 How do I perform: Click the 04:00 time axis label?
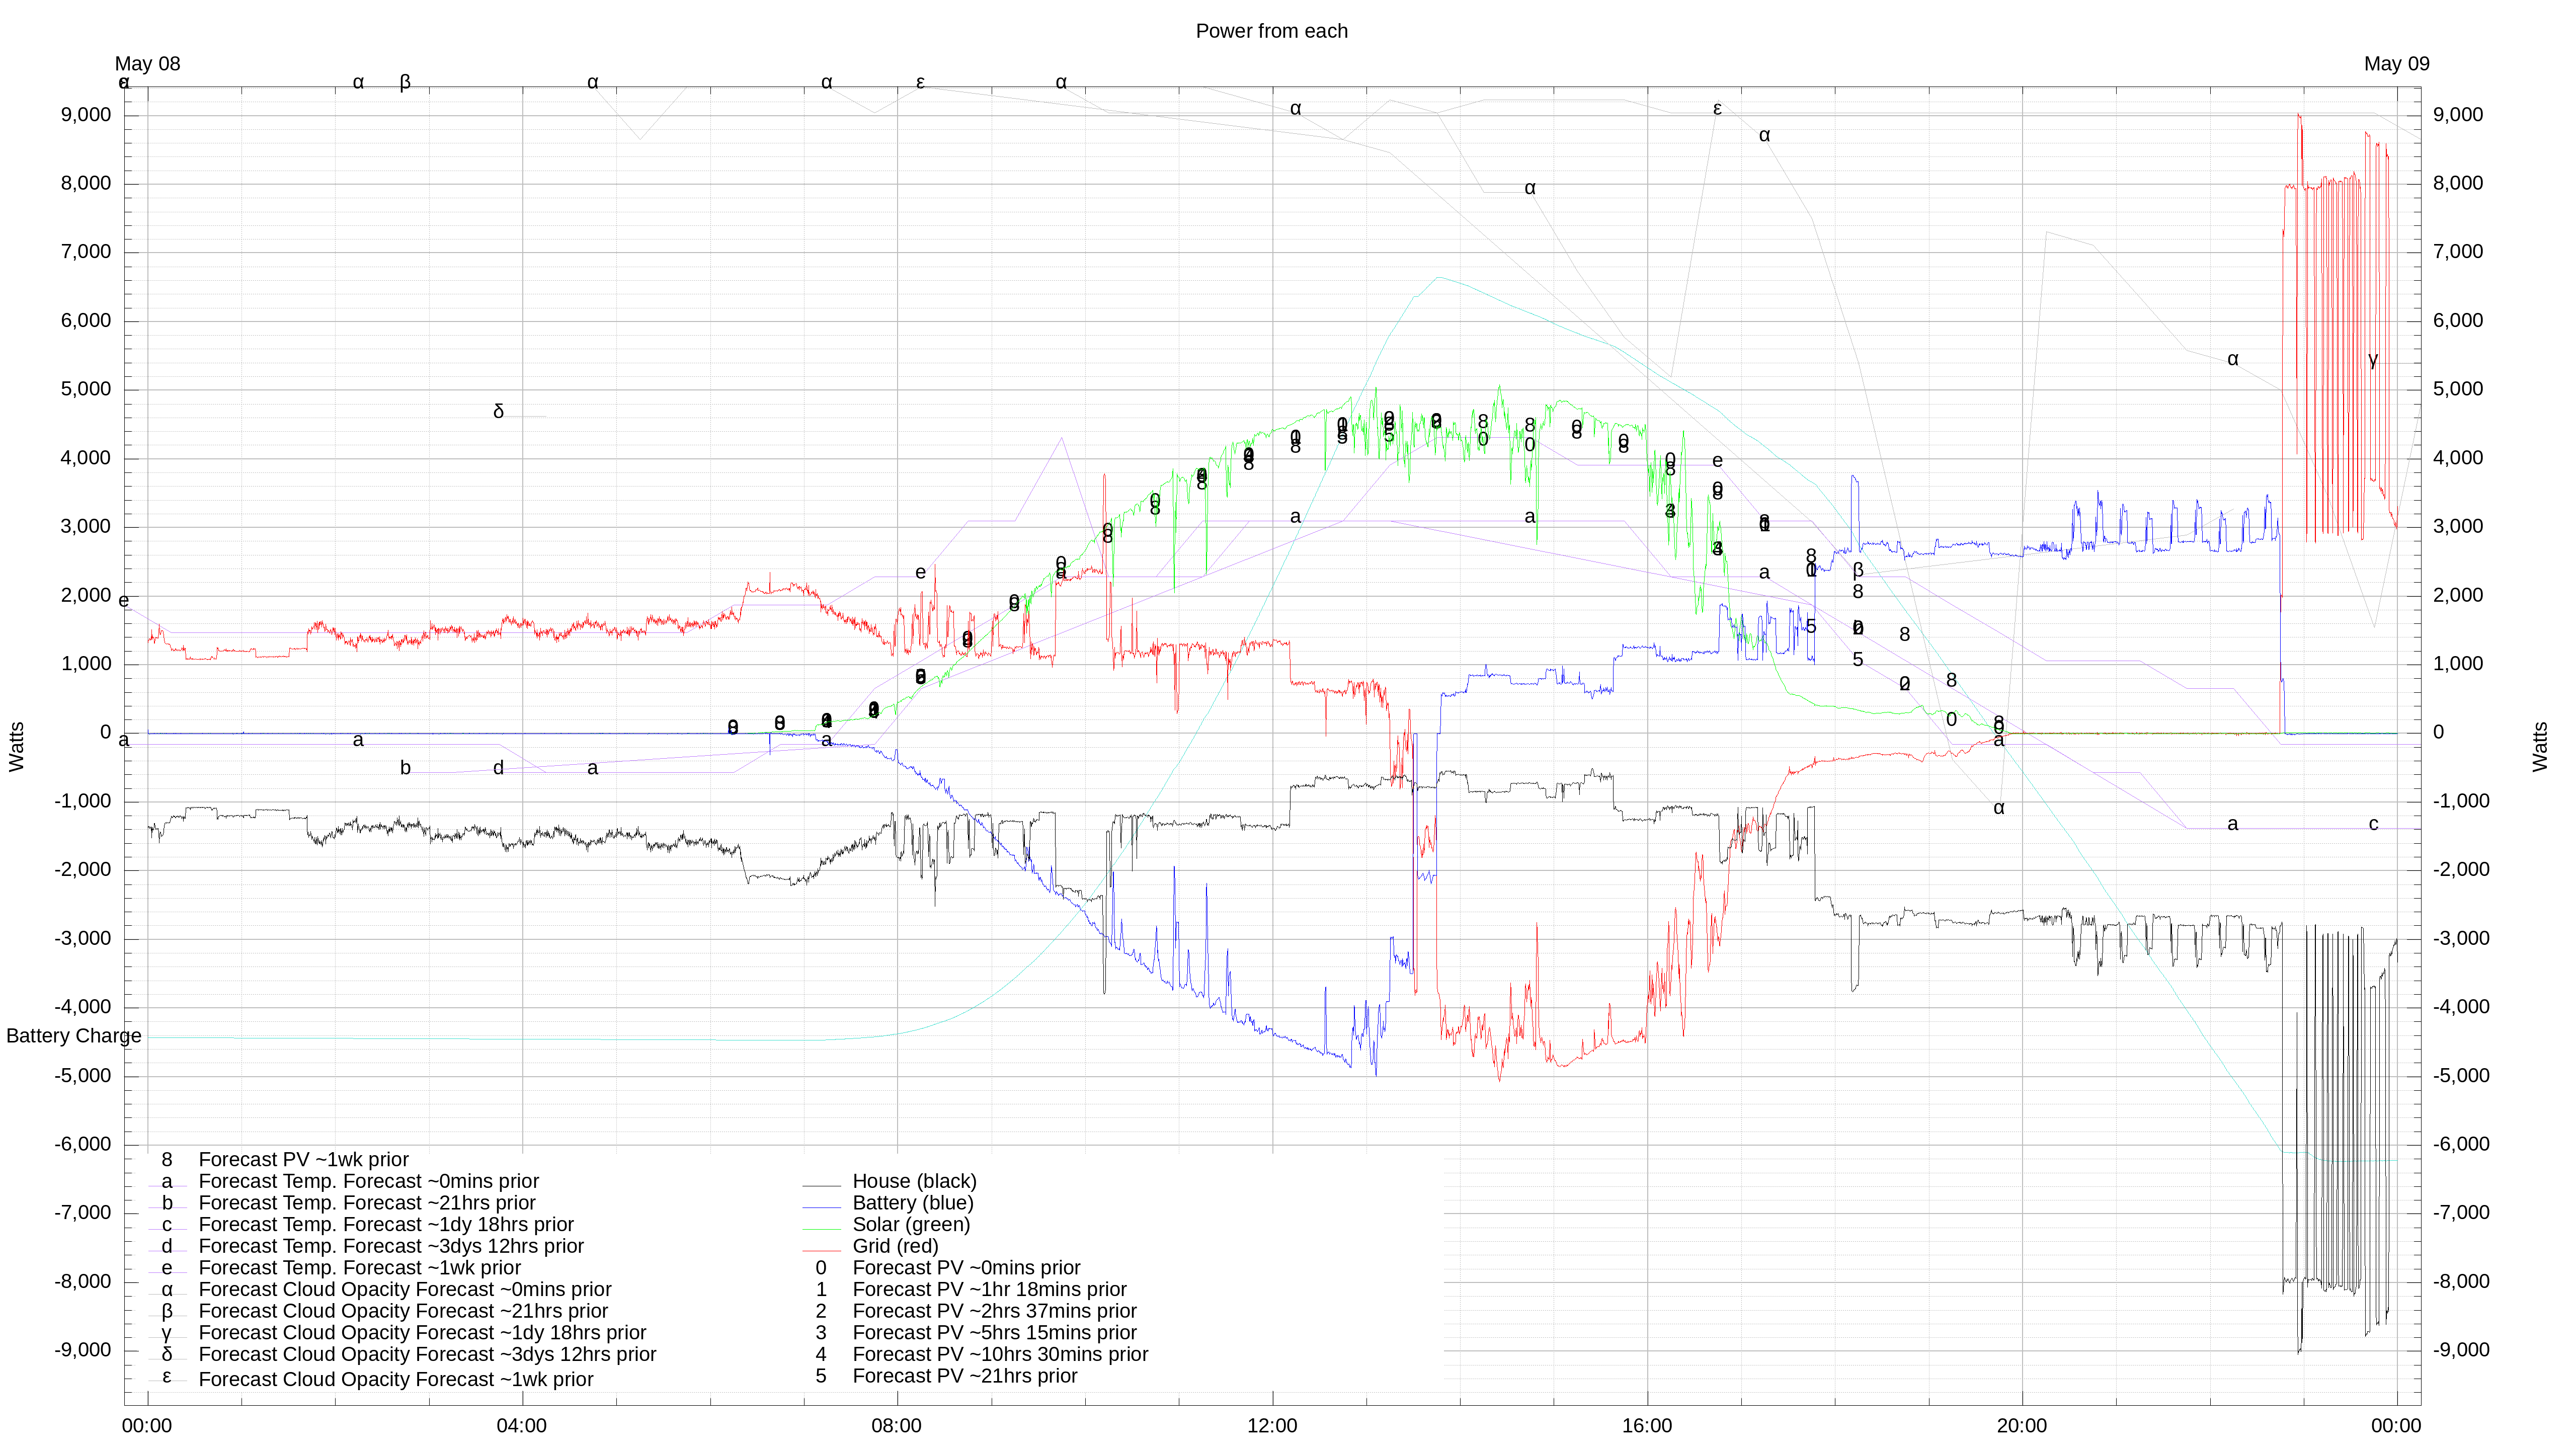click(x=521, y=1426)
